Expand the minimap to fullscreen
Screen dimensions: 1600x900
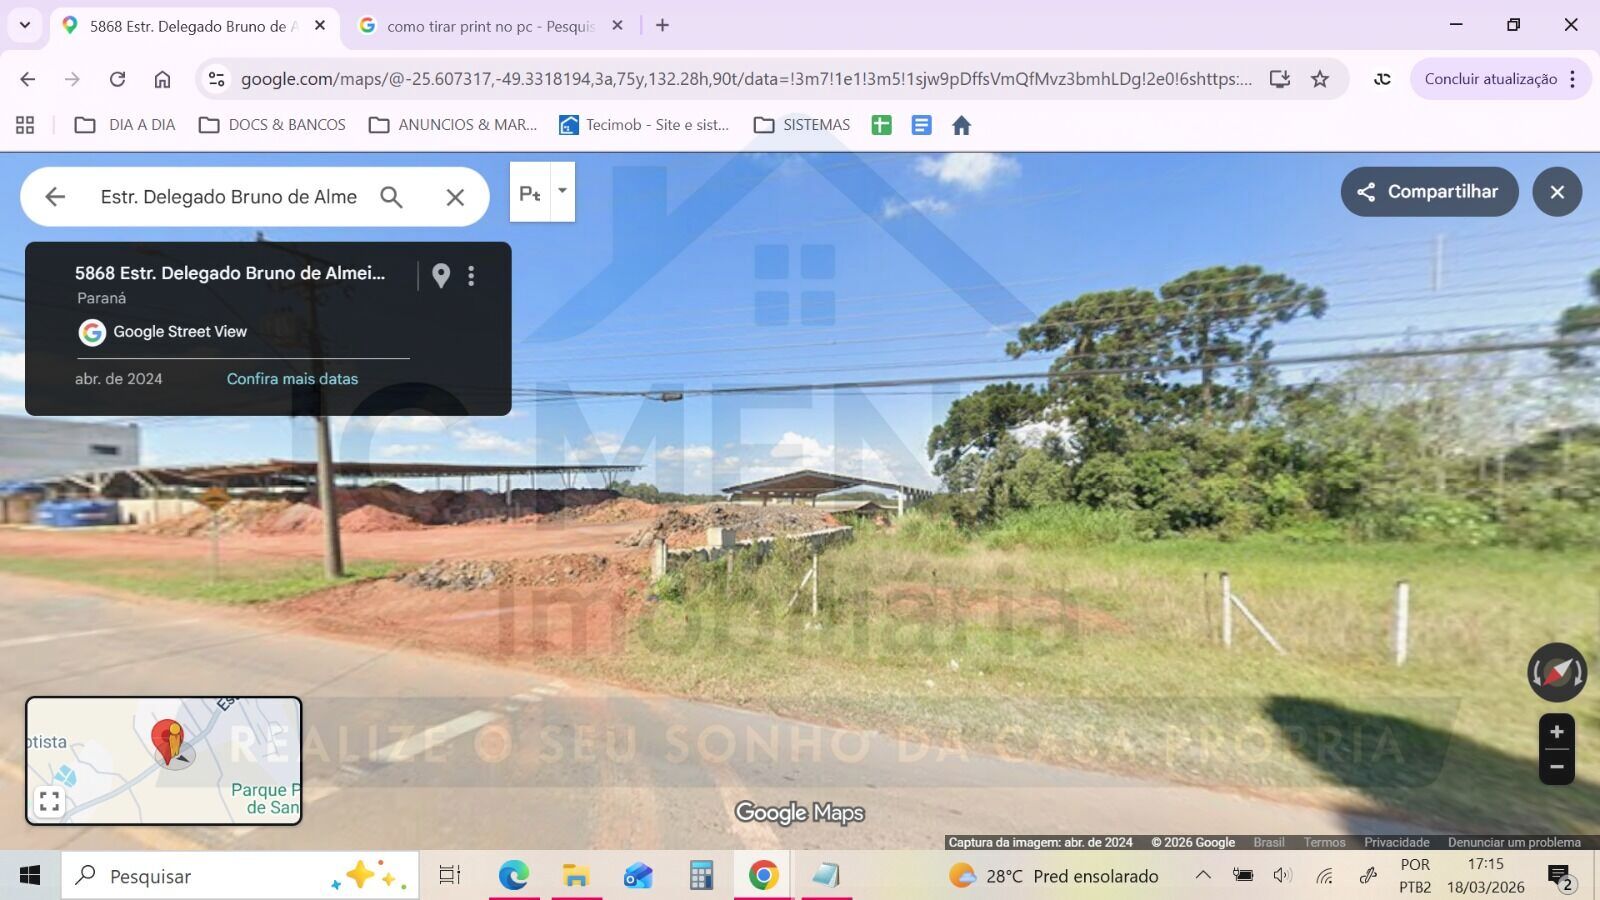[49, 801]
